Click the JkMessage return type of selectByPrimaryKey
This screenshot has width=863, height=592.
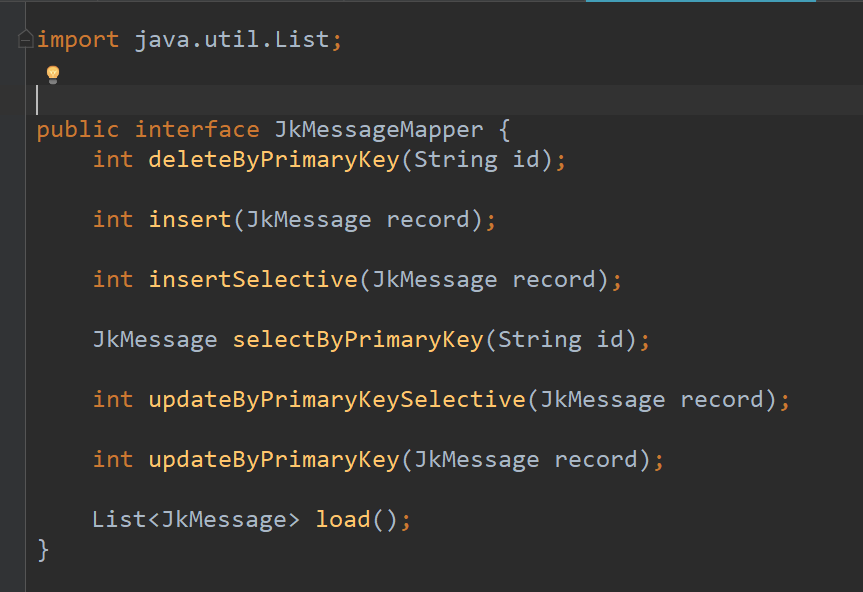(x=154, y=340)
